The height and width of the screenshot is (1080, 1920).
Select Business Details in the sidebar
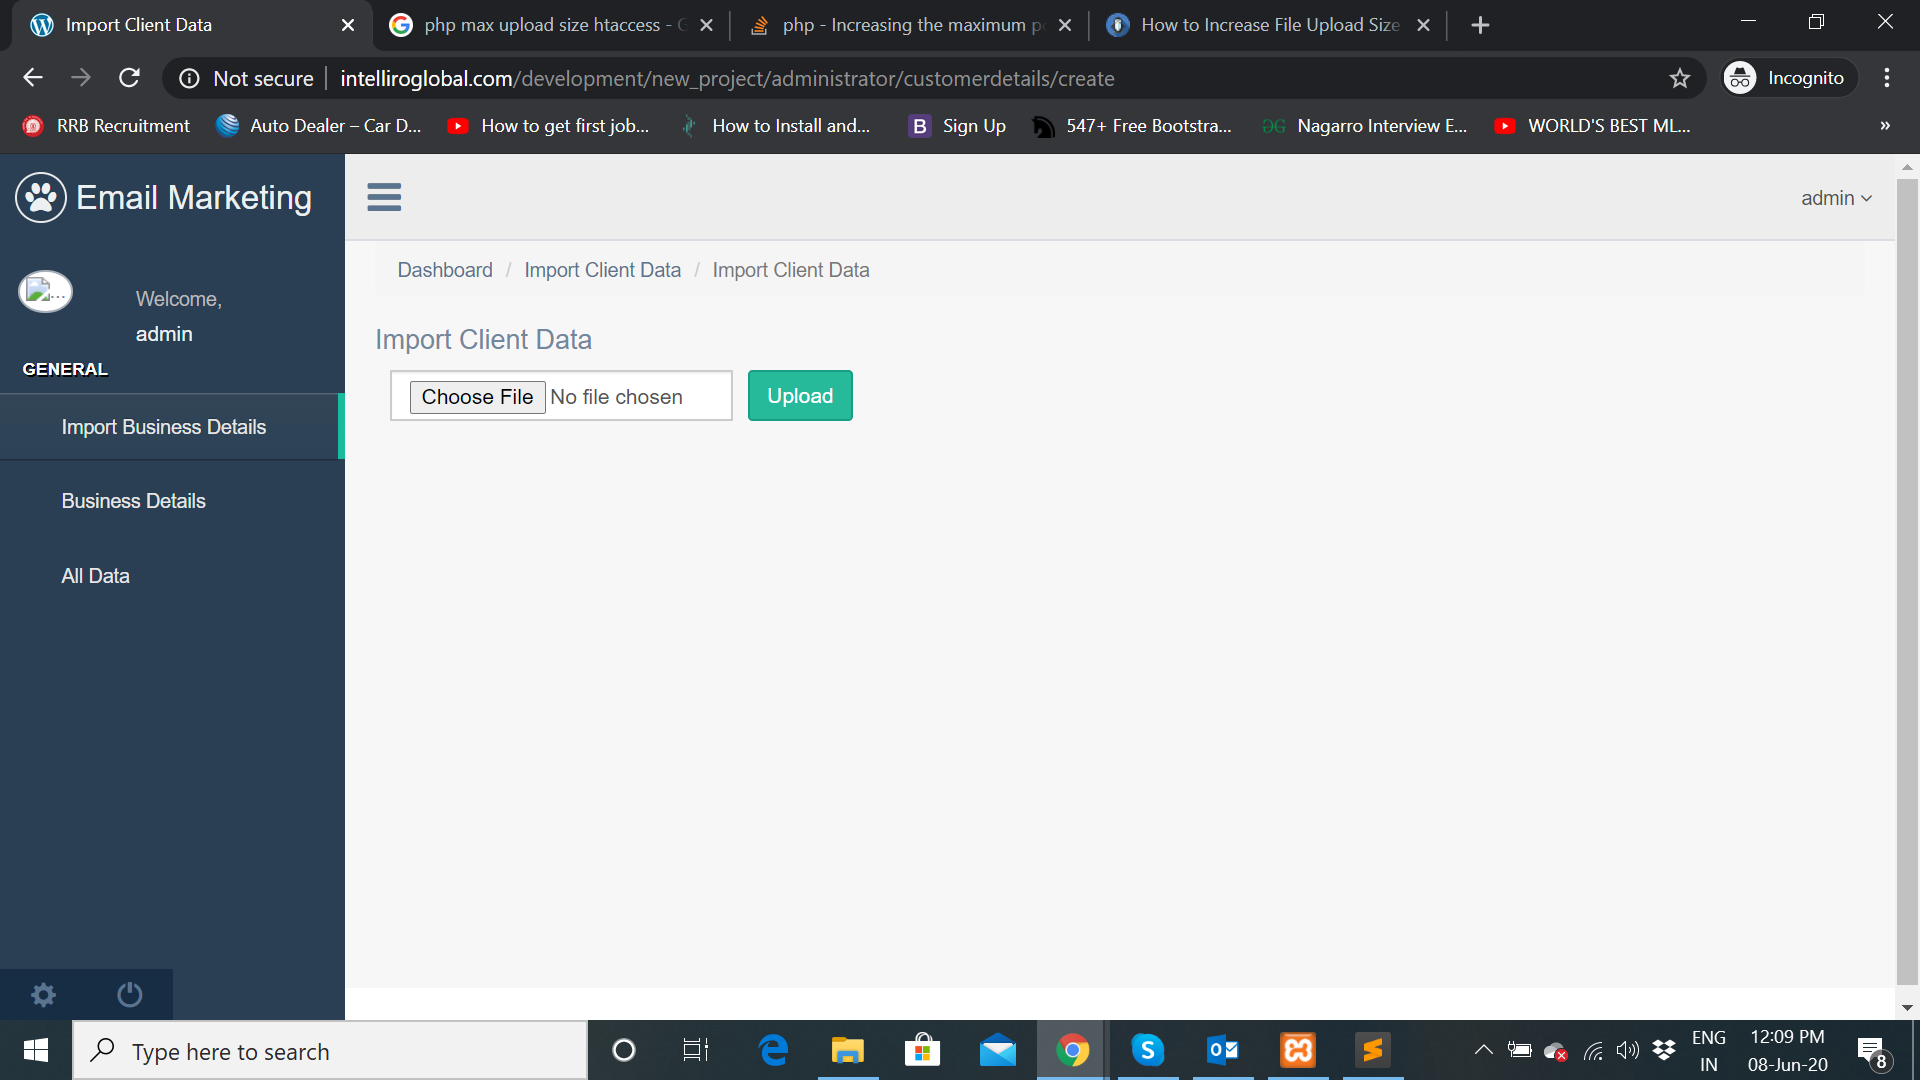134,501
